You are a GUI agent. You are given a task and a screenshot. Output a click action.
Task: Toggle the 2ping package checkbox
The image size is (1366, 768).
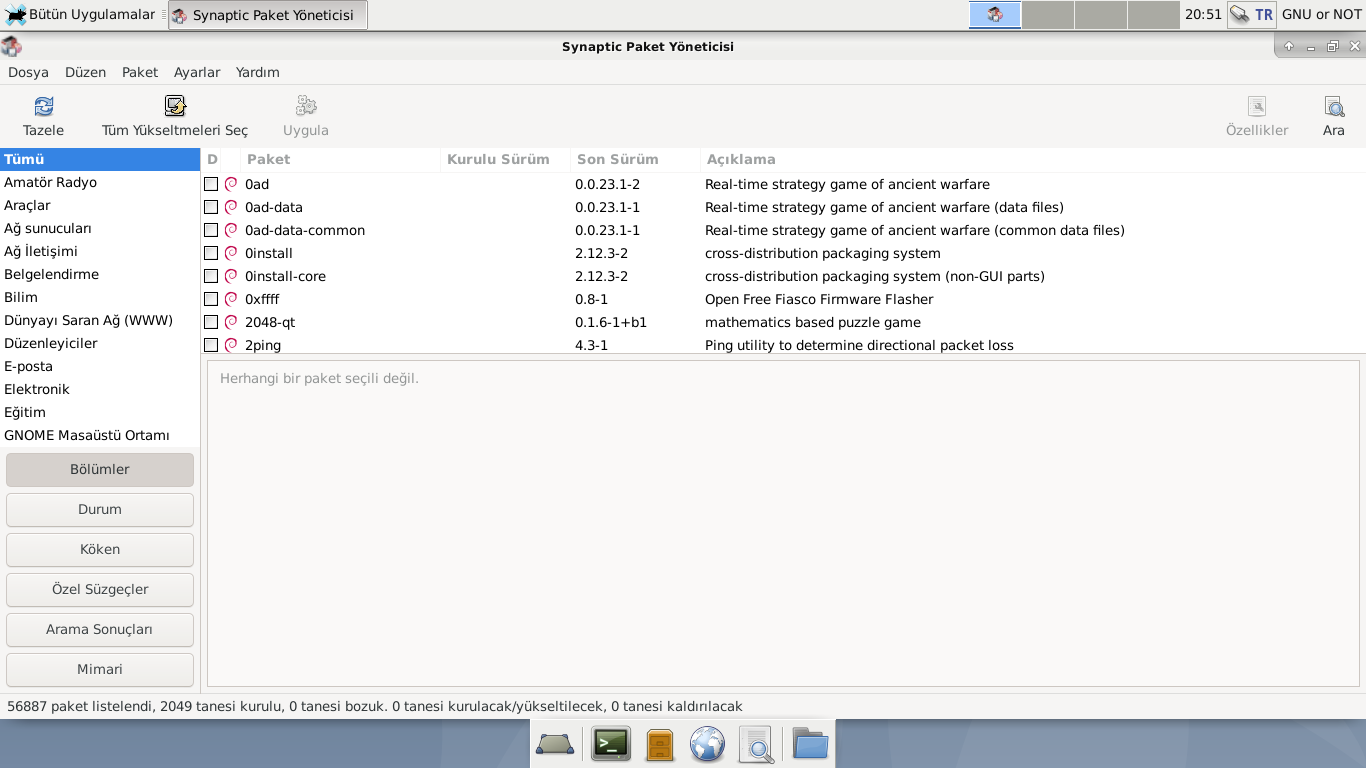[x=211, y=345]
